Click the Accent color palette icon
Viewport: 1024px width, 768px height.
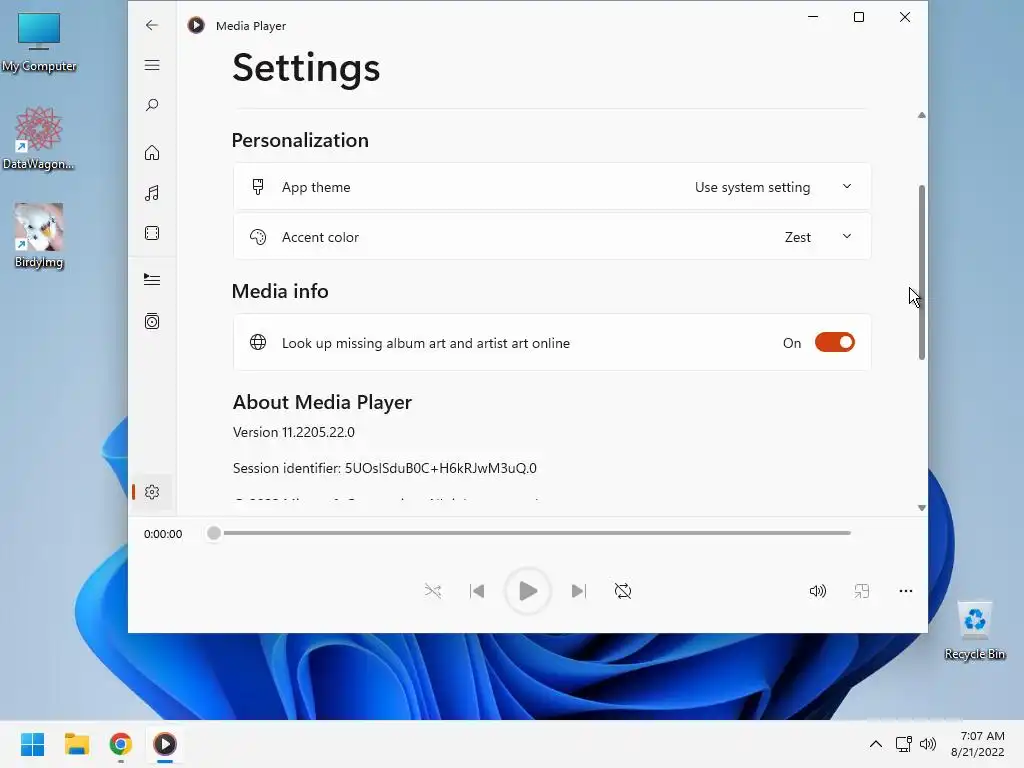pos(258,237)
